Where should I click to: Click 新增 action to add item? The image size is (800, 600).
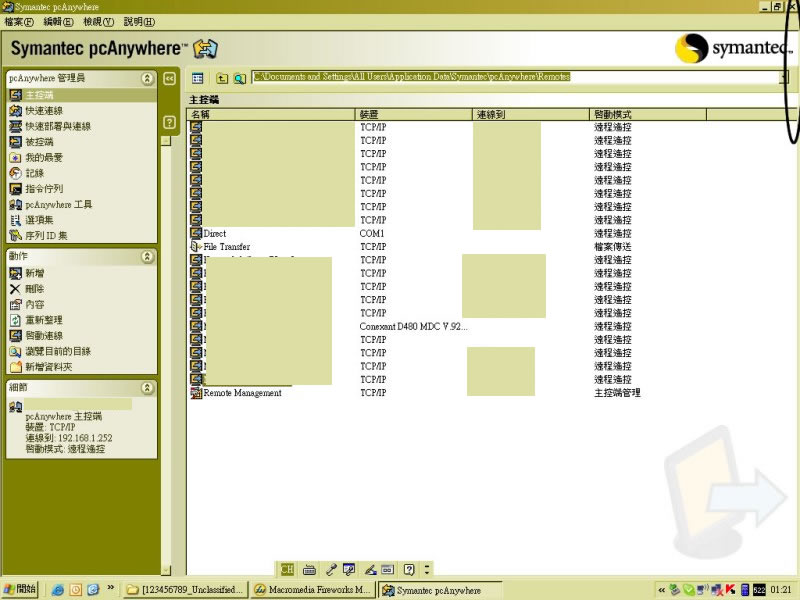pos(34,273)
